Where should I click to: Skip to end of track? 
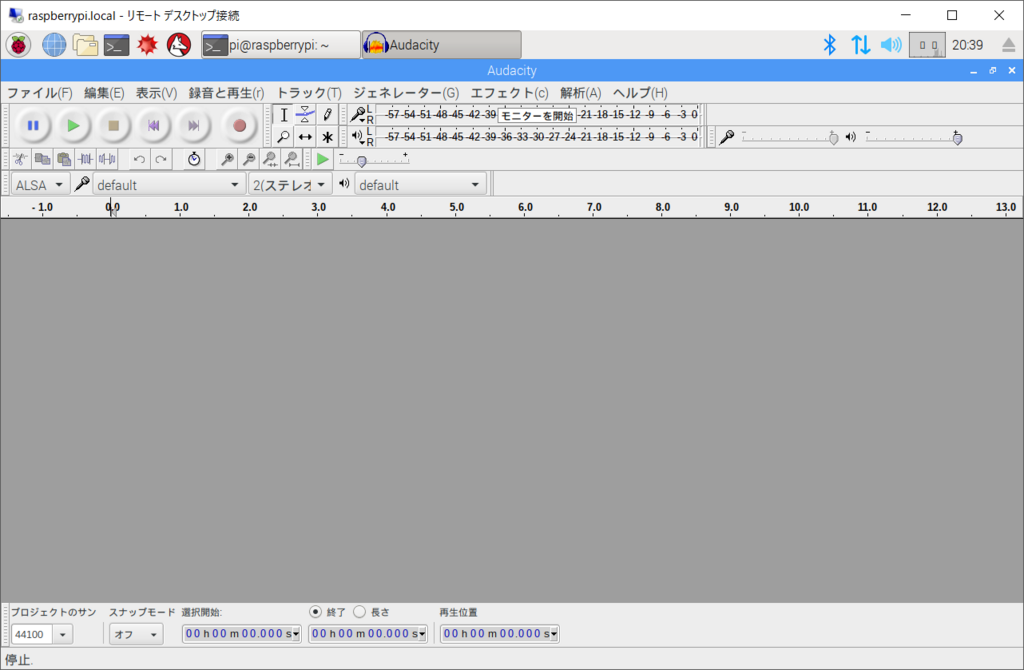coord(194,125)
